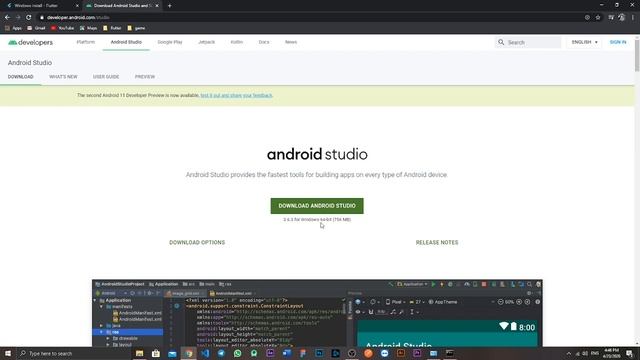Screen dimensions: 640x360
Task: Click the taskbar search box
Action: click(x=74, y=353)
